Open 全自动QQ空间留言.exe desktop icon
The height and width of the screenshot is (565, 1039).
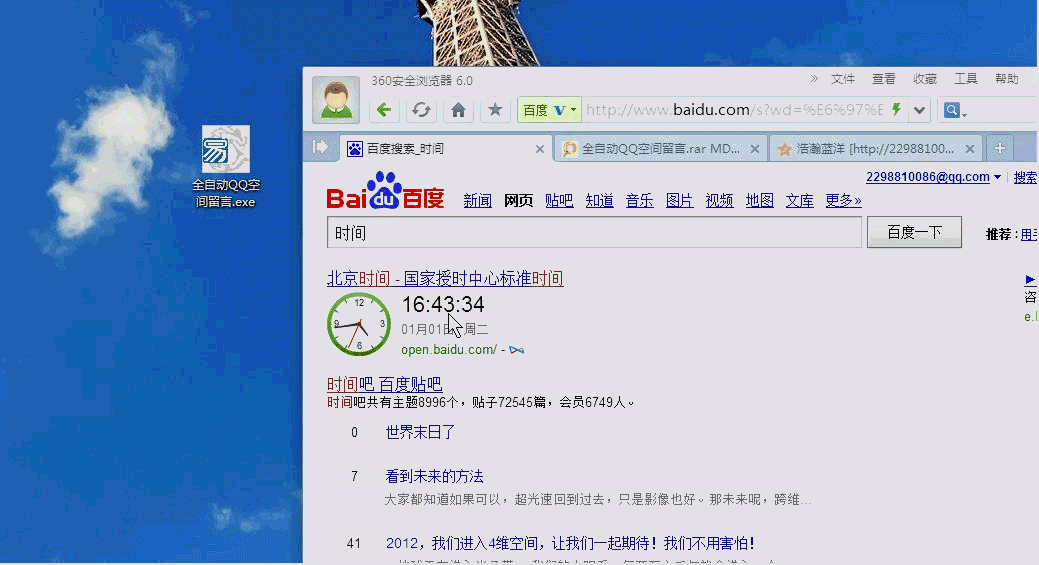click(x=225, y=168)
